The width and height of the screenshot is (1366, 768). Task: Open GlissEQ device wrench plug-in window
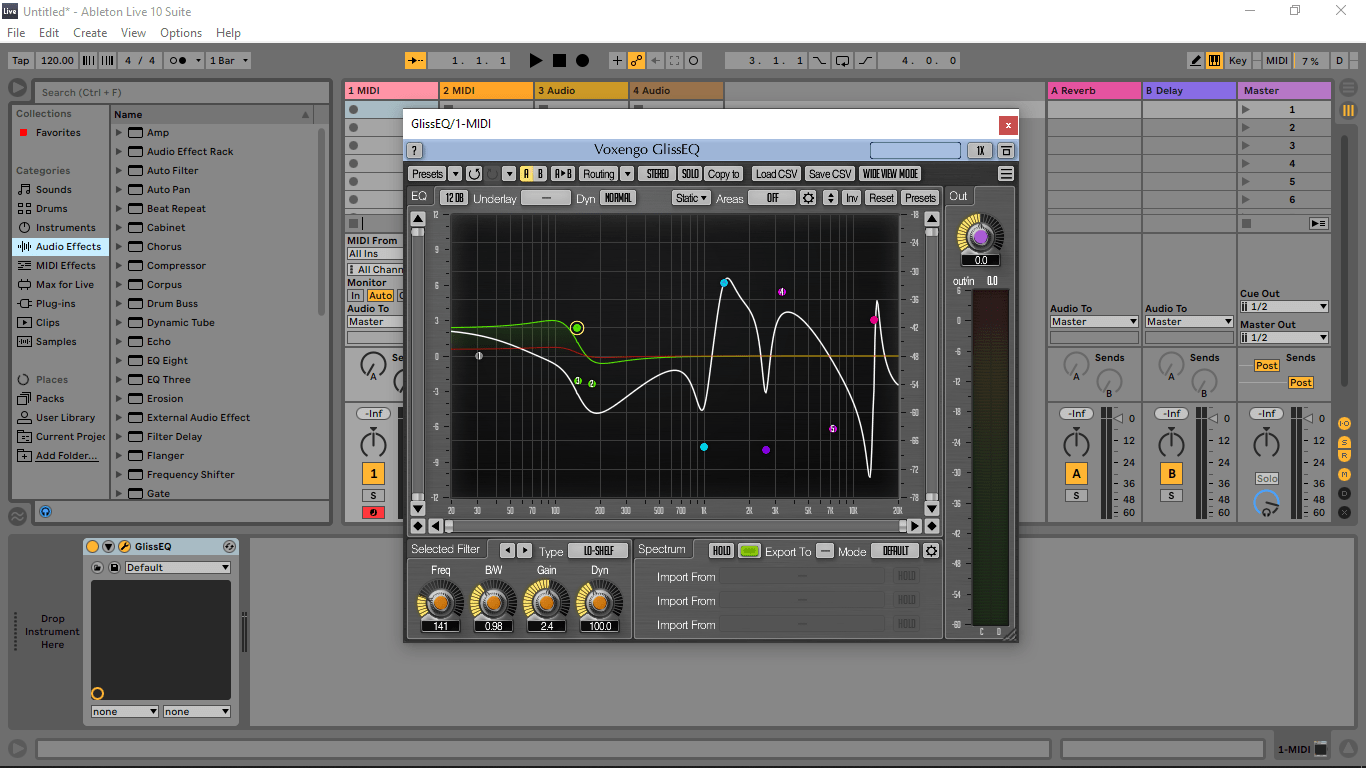click(x=124, y=547)
